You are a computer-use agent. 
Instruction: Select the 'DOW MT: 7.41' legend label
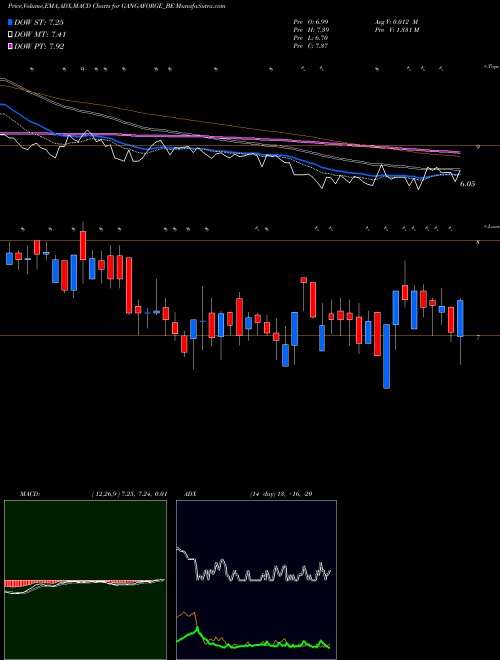pos(40,35)
